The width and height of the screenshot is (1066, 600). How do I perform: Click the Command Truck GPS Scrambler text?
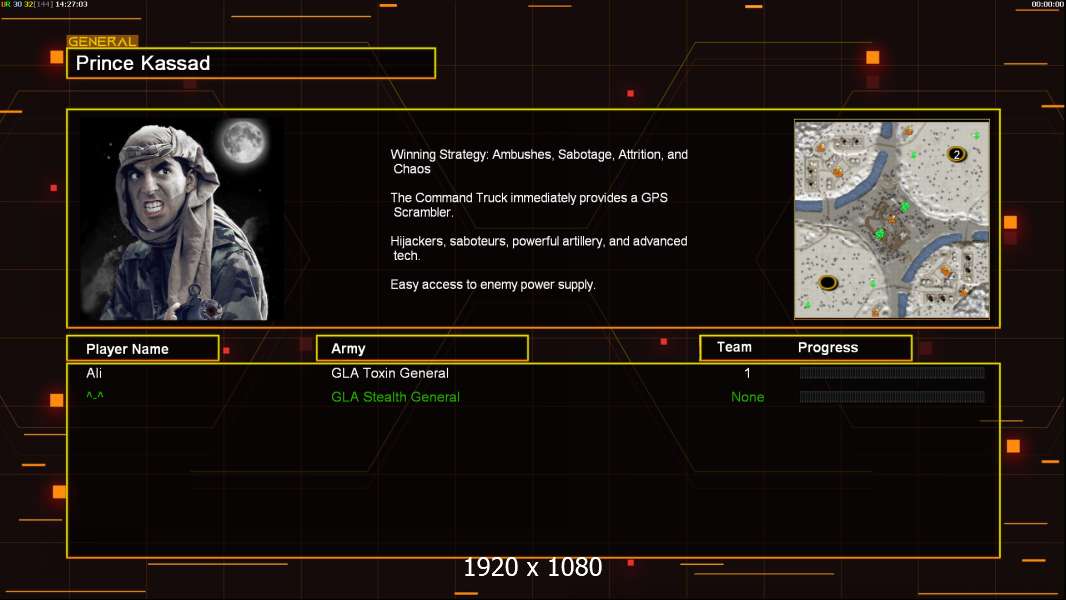pos(529,205)
